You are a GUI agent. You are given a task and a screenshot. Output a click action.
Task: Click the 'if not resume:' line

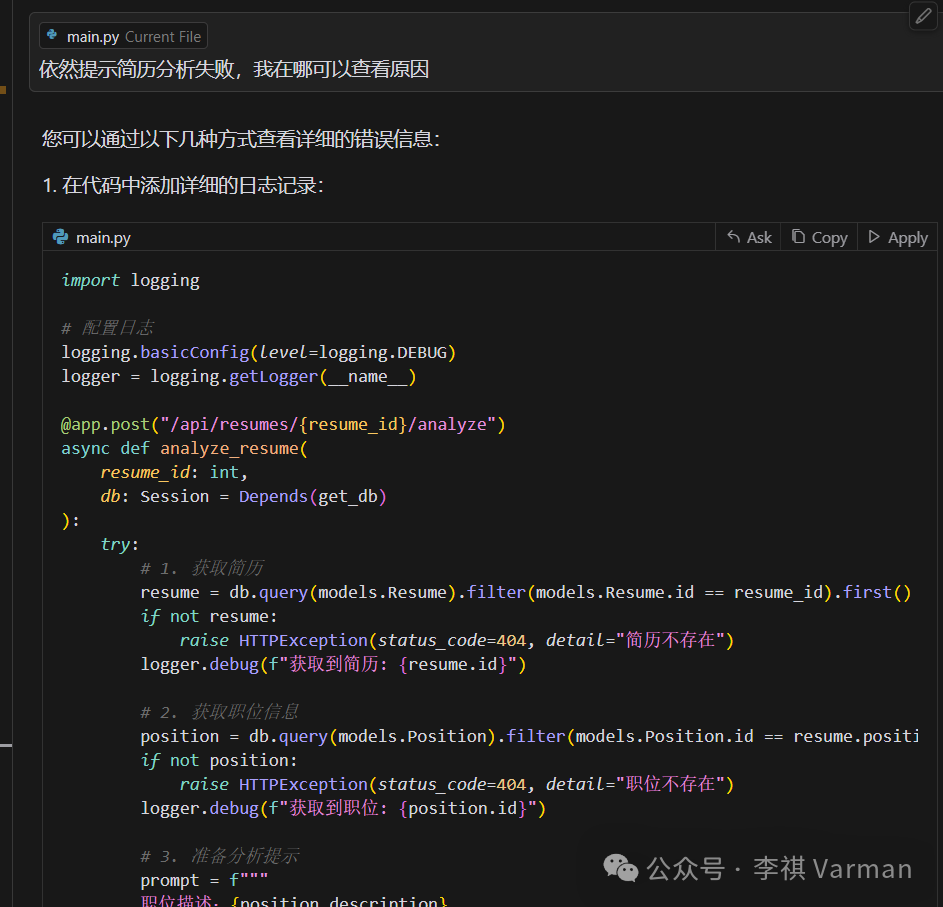pos(209,616)
